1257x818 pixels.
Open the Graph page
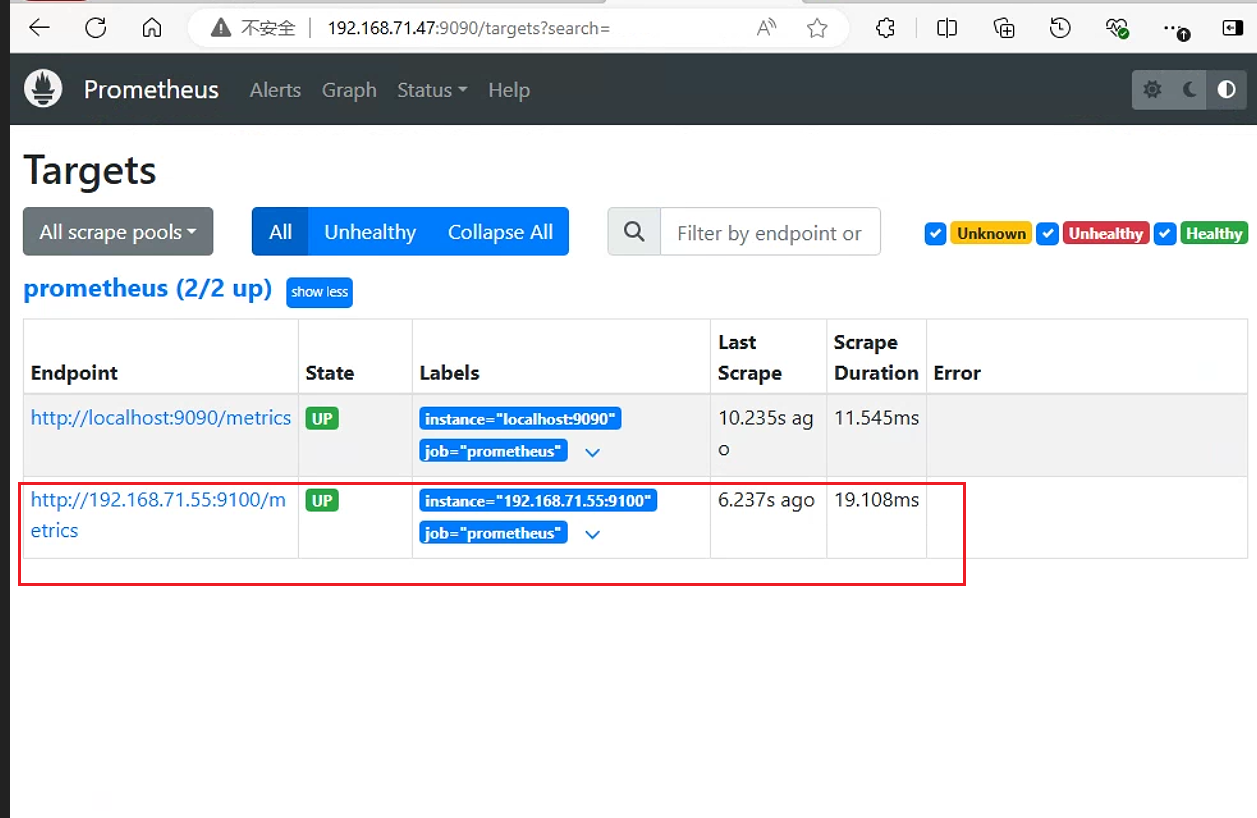pyautogui.click(x=349, y=90)
